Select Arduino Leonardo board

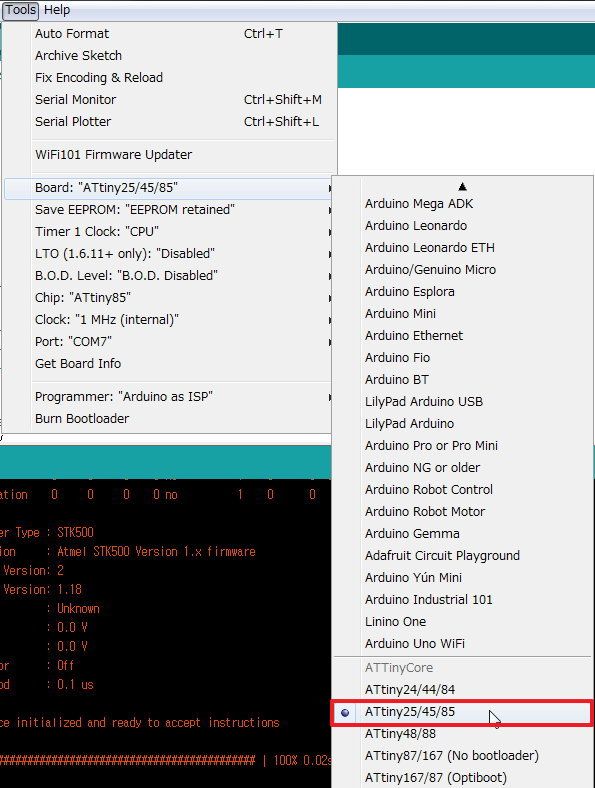[x=463, y=226]
